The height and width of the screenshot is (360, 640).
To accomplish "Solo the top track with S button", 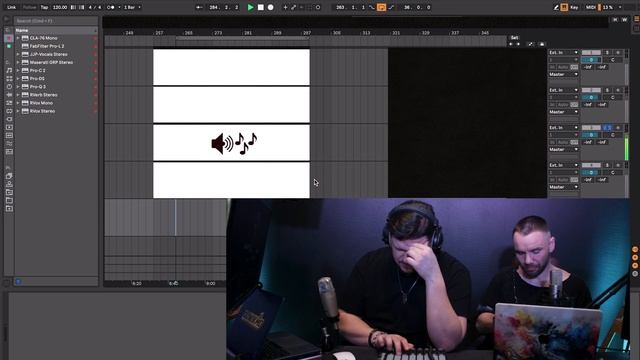I will [x=607, y=53].
